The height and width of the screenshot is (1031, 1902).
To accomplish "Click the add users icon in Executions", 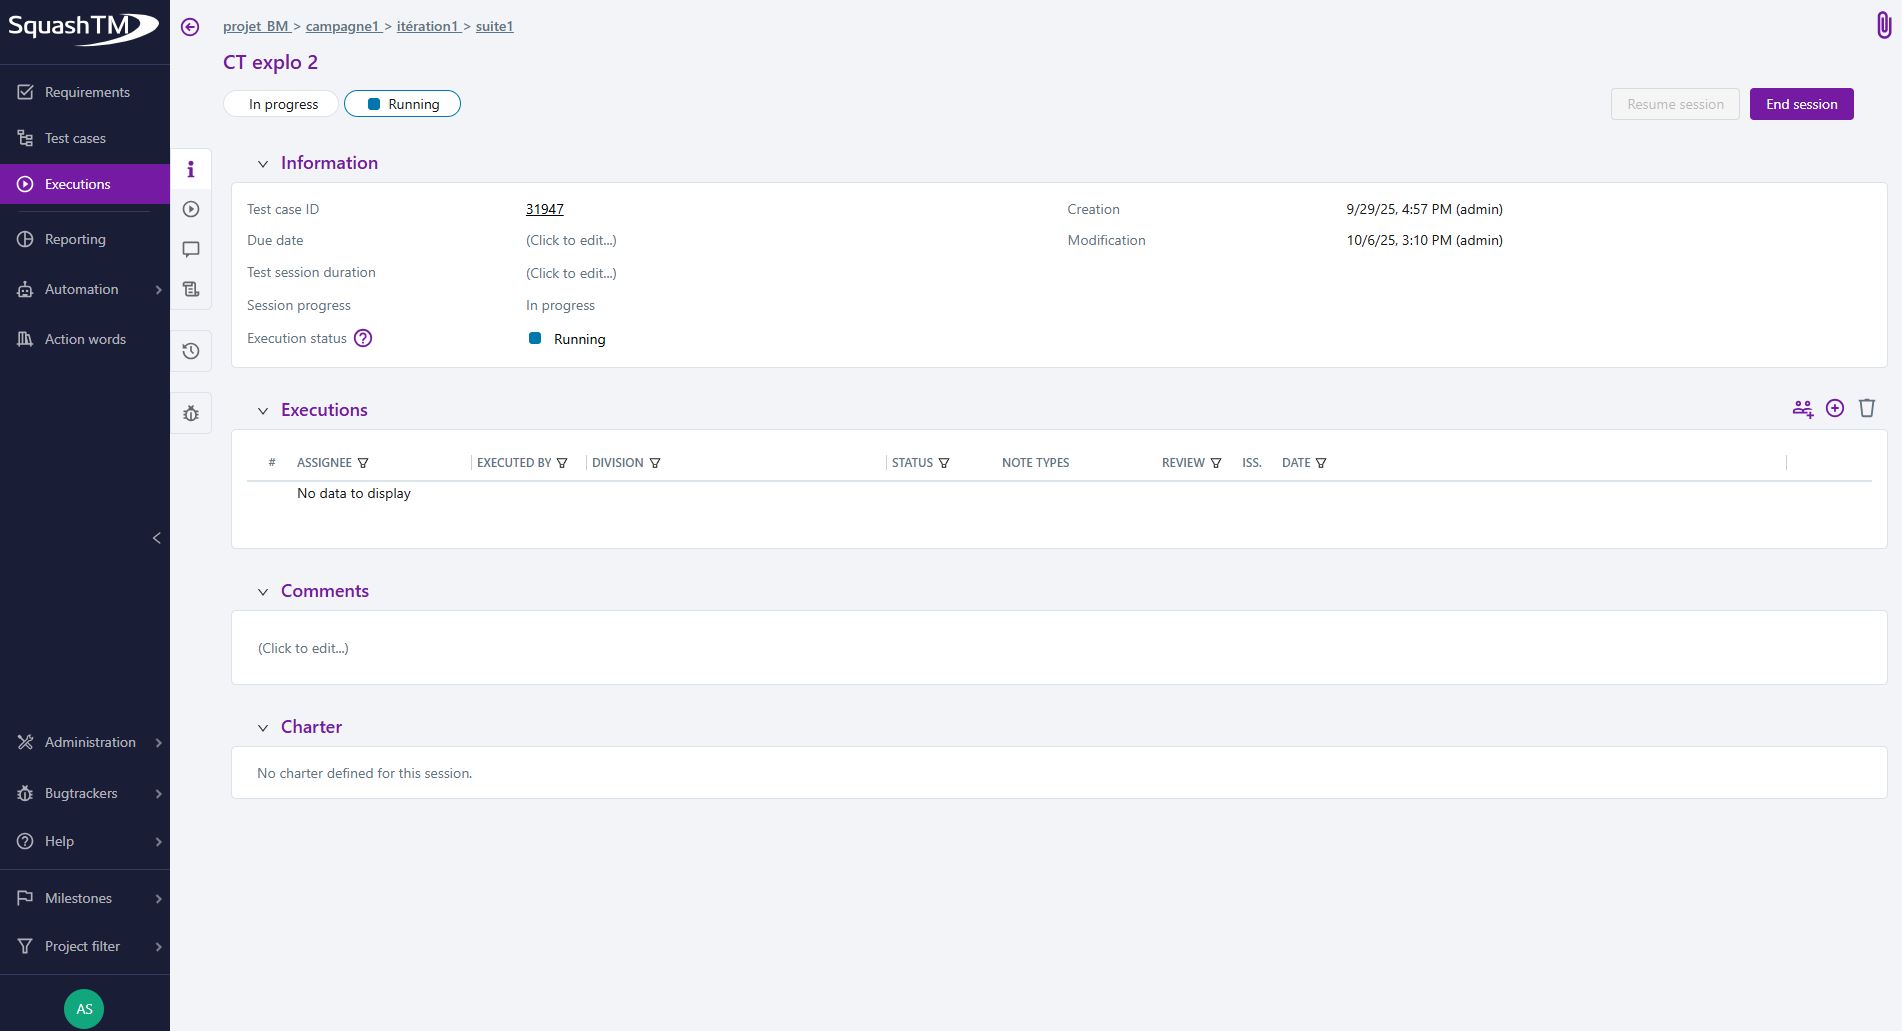I will click(1802, 408).
